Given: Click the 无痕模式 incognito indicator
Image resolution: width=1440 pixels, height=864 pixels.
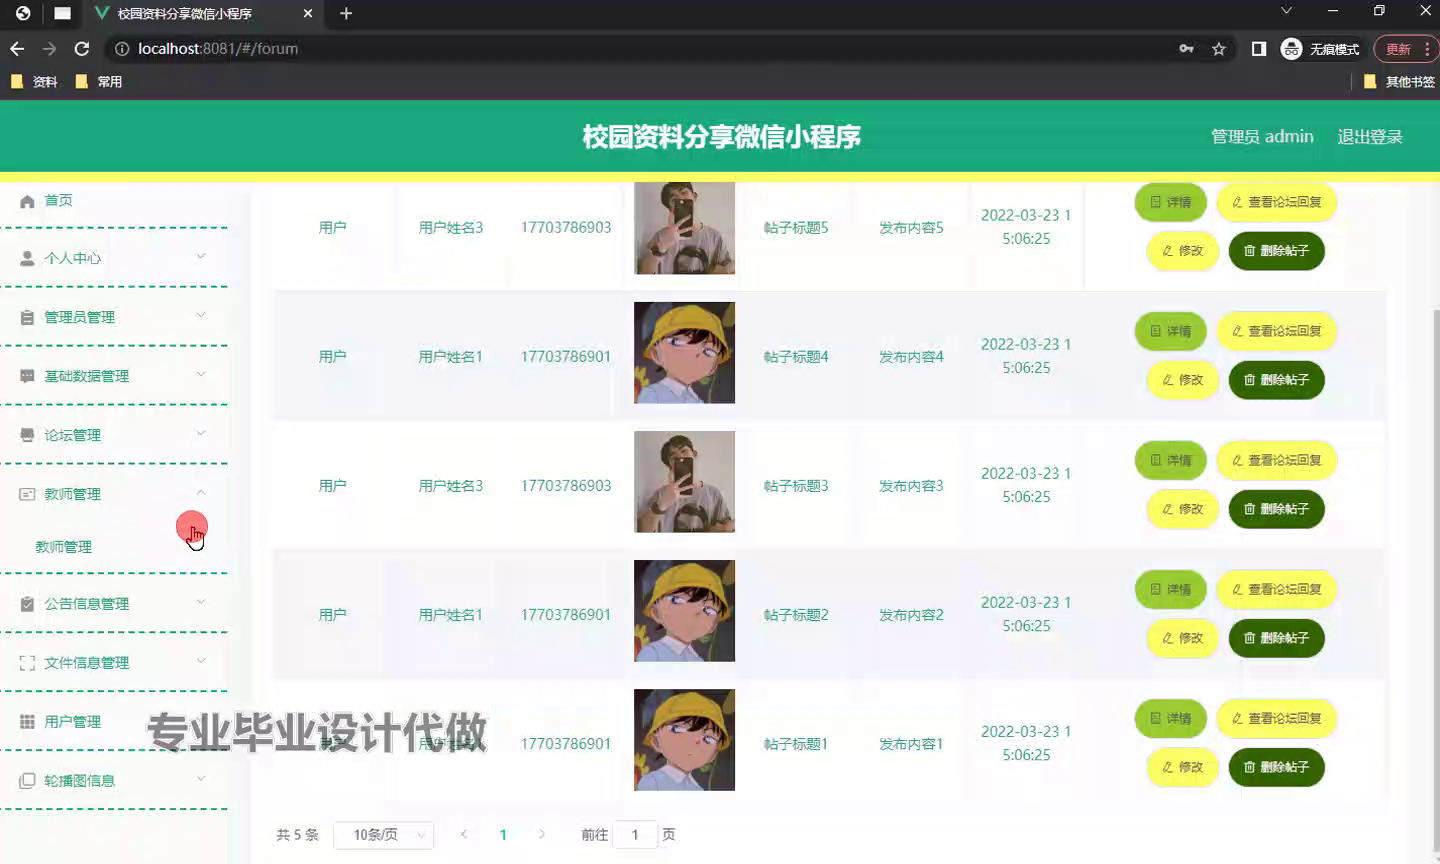Looking at the screenshot, I should tap(1320, 49).
